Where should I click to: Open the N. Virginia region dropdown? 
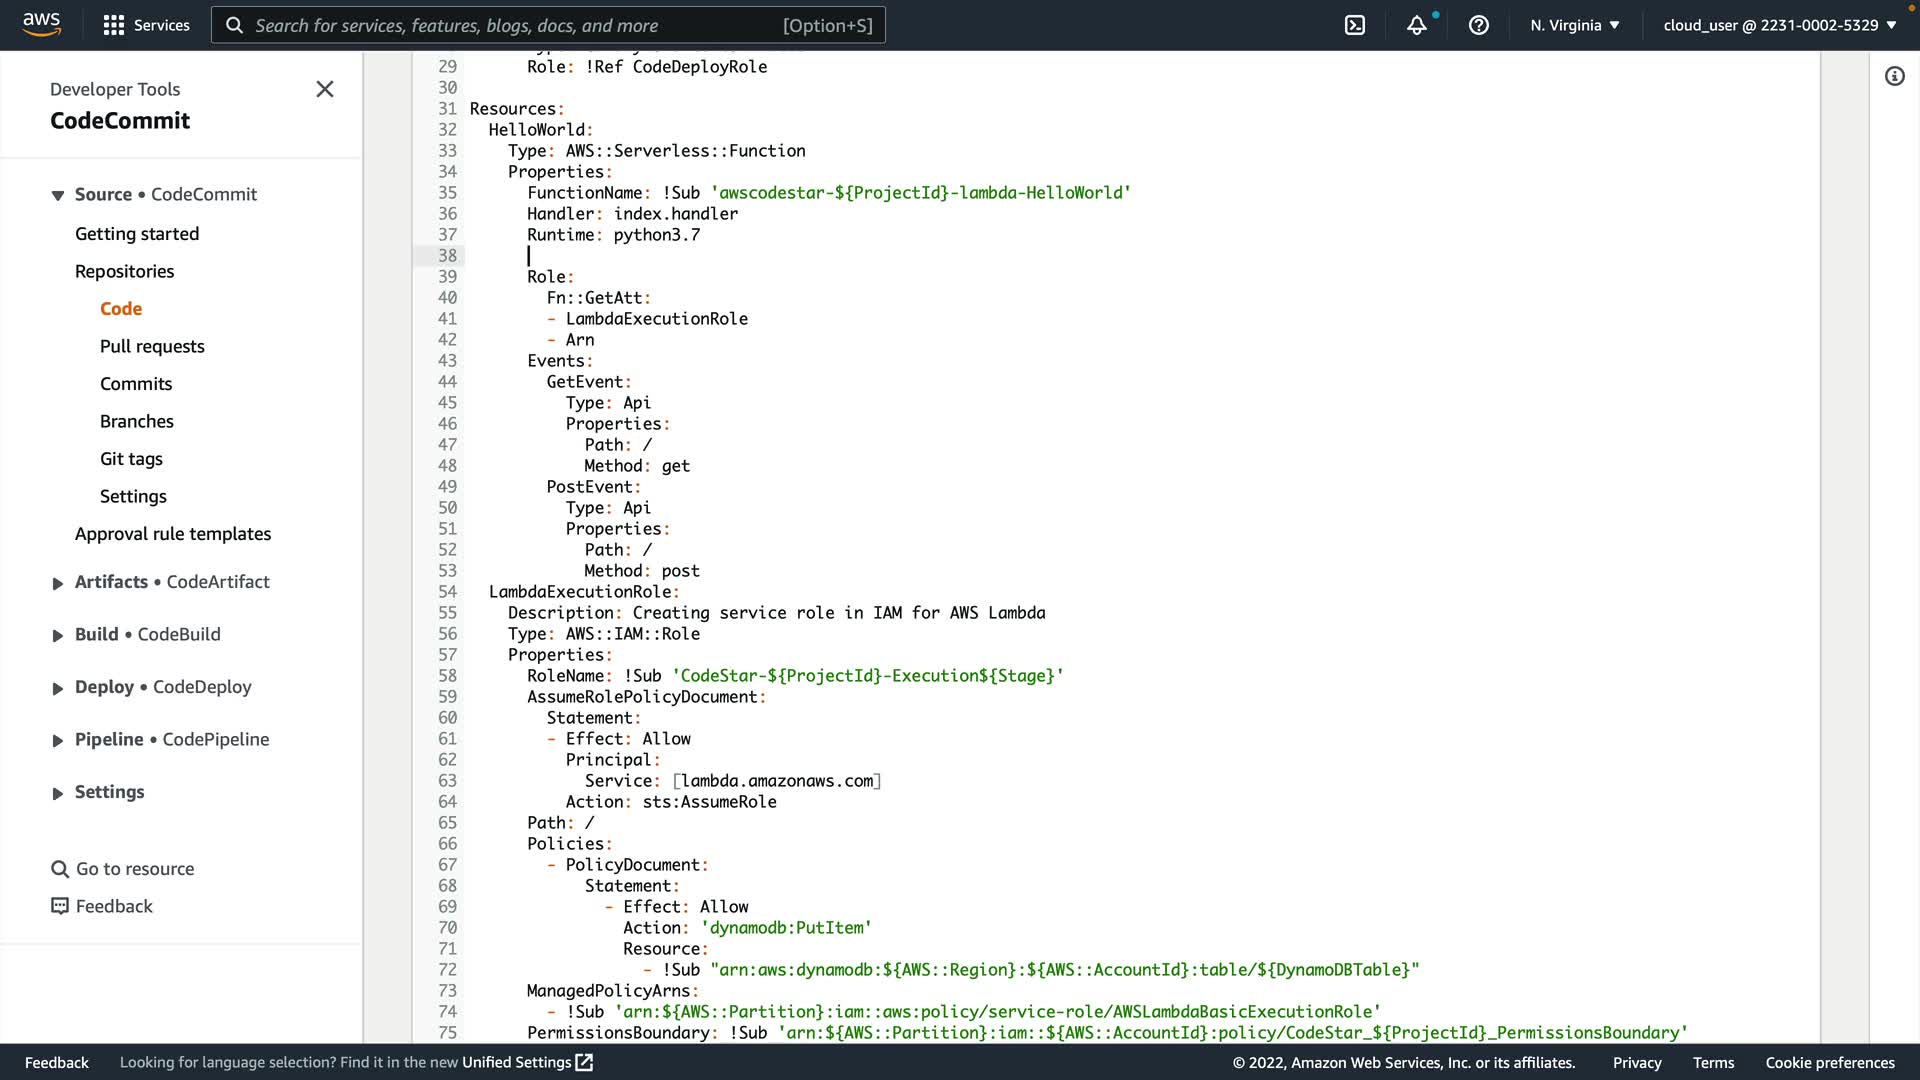click(x=1574, y=25)
